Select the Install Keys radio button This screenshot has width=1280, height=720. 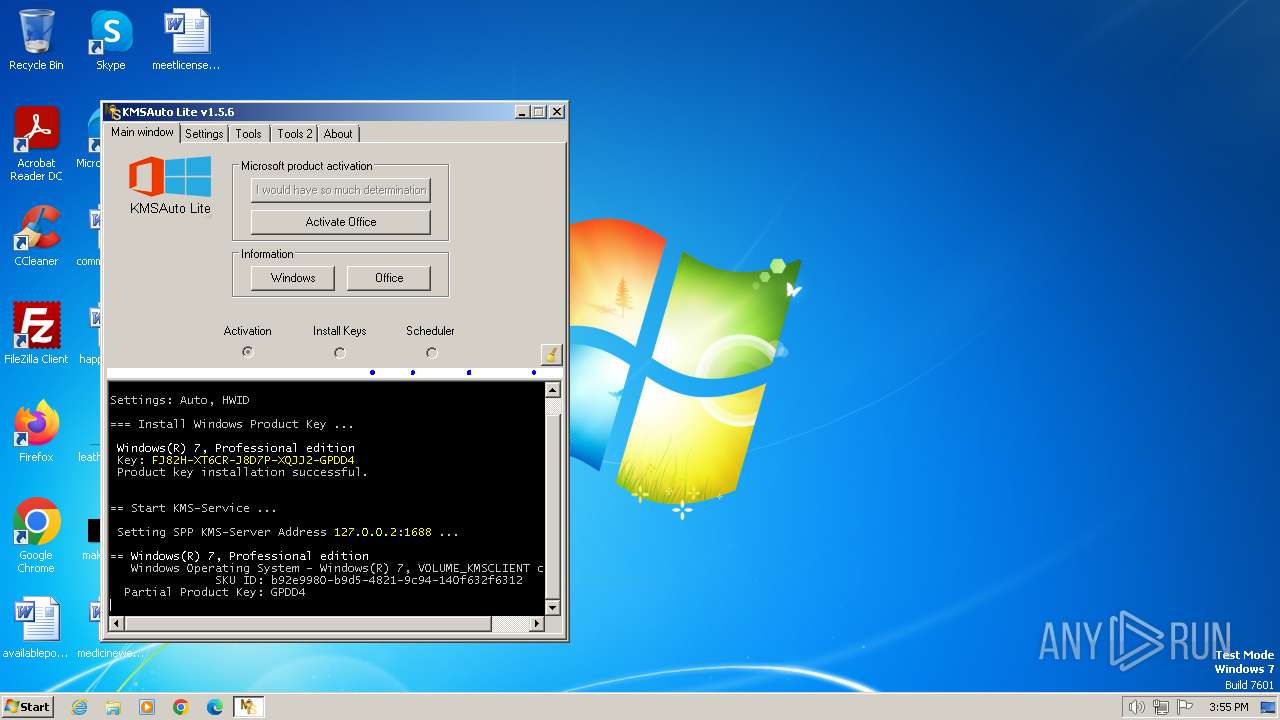click(340, 352)
